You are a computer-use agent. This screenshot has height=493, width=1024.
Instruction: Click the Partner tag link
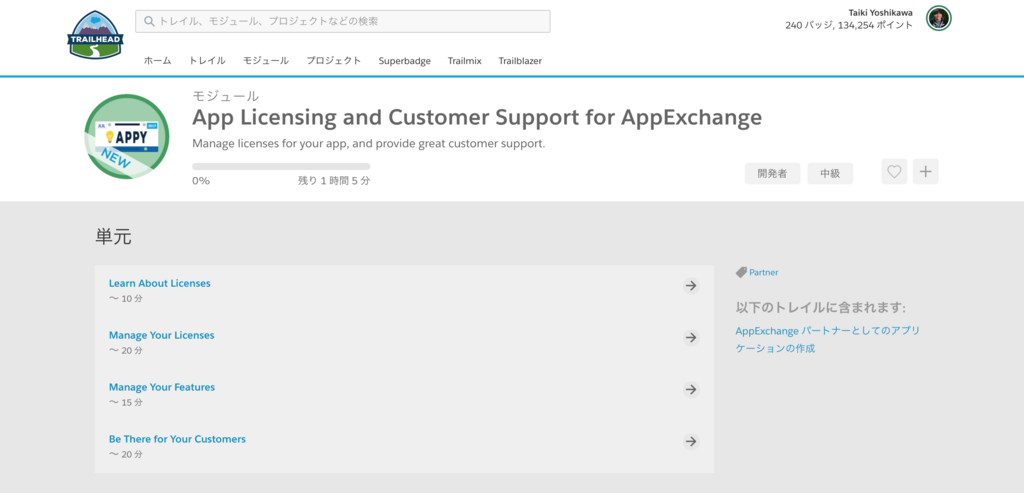coord(763,272)
